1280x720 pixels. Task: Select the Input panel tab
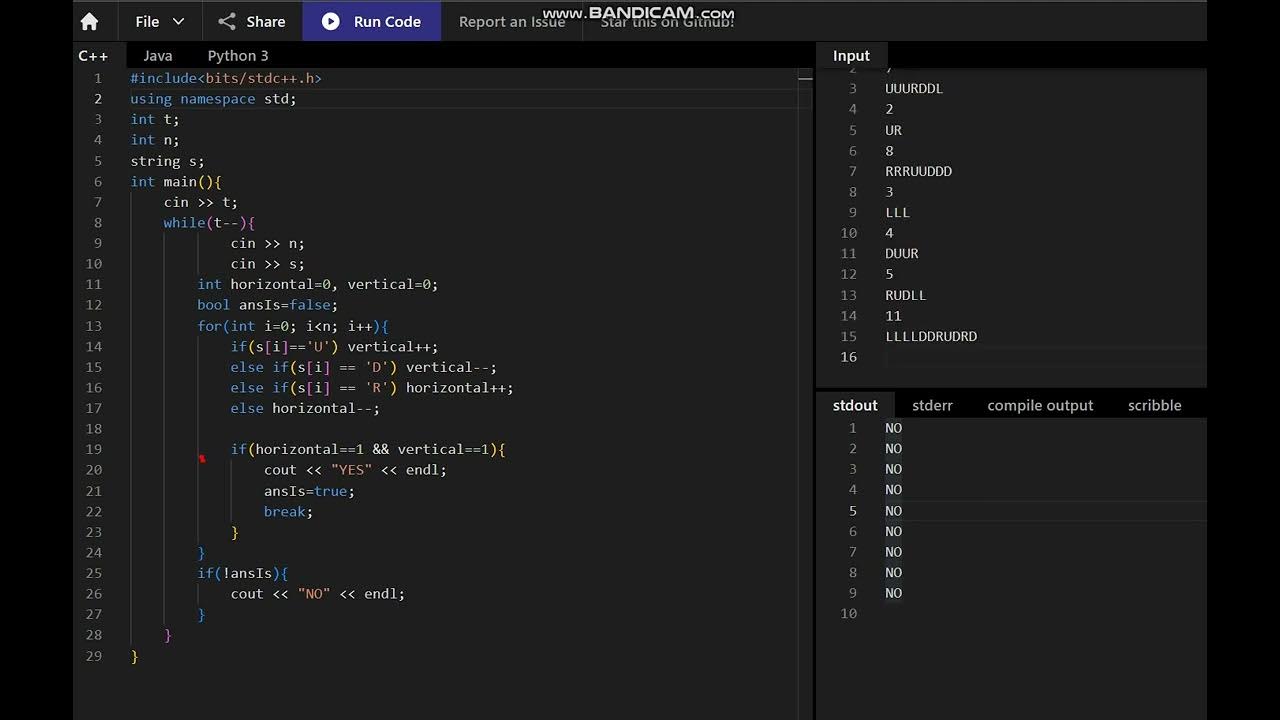(851, 56)
